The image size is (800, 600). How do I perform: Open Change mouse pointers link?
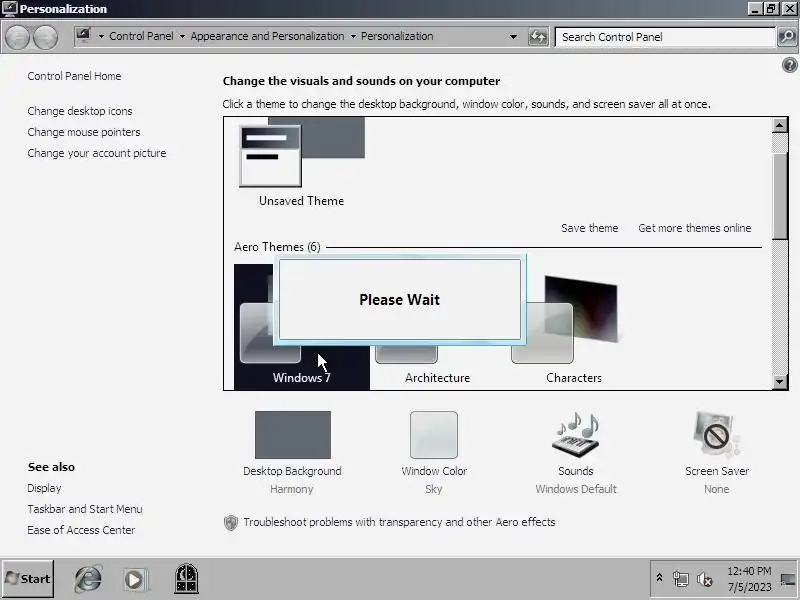tap(84, 132)
